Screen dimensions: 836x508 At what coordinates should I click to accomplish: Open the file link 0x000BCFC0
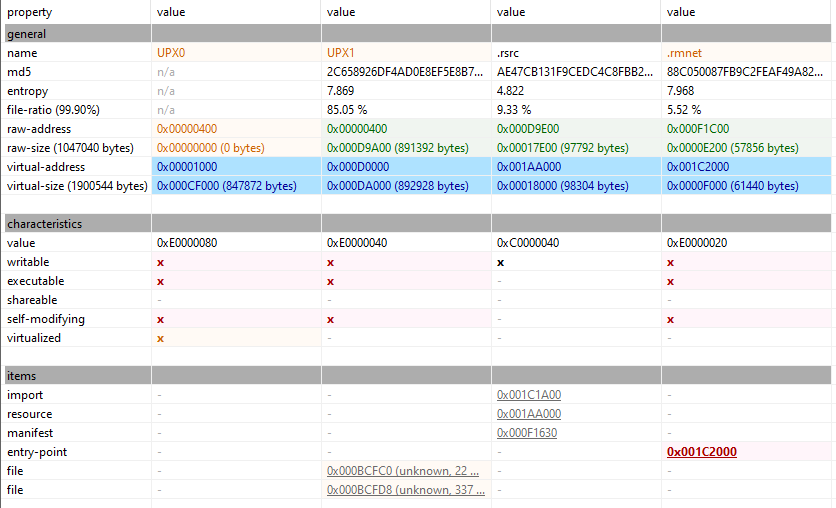click(x=403, y=471)
